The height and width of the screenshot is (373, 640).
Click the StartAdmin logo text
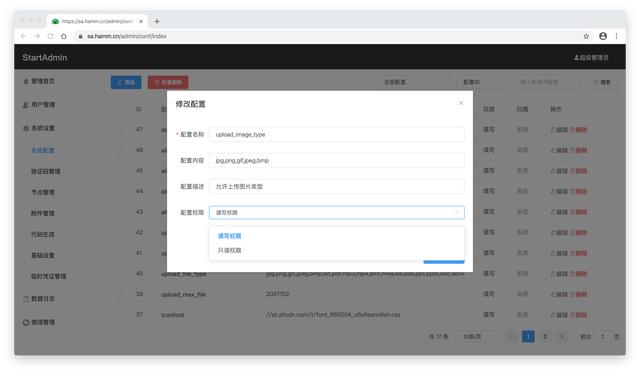click(45, 58)
